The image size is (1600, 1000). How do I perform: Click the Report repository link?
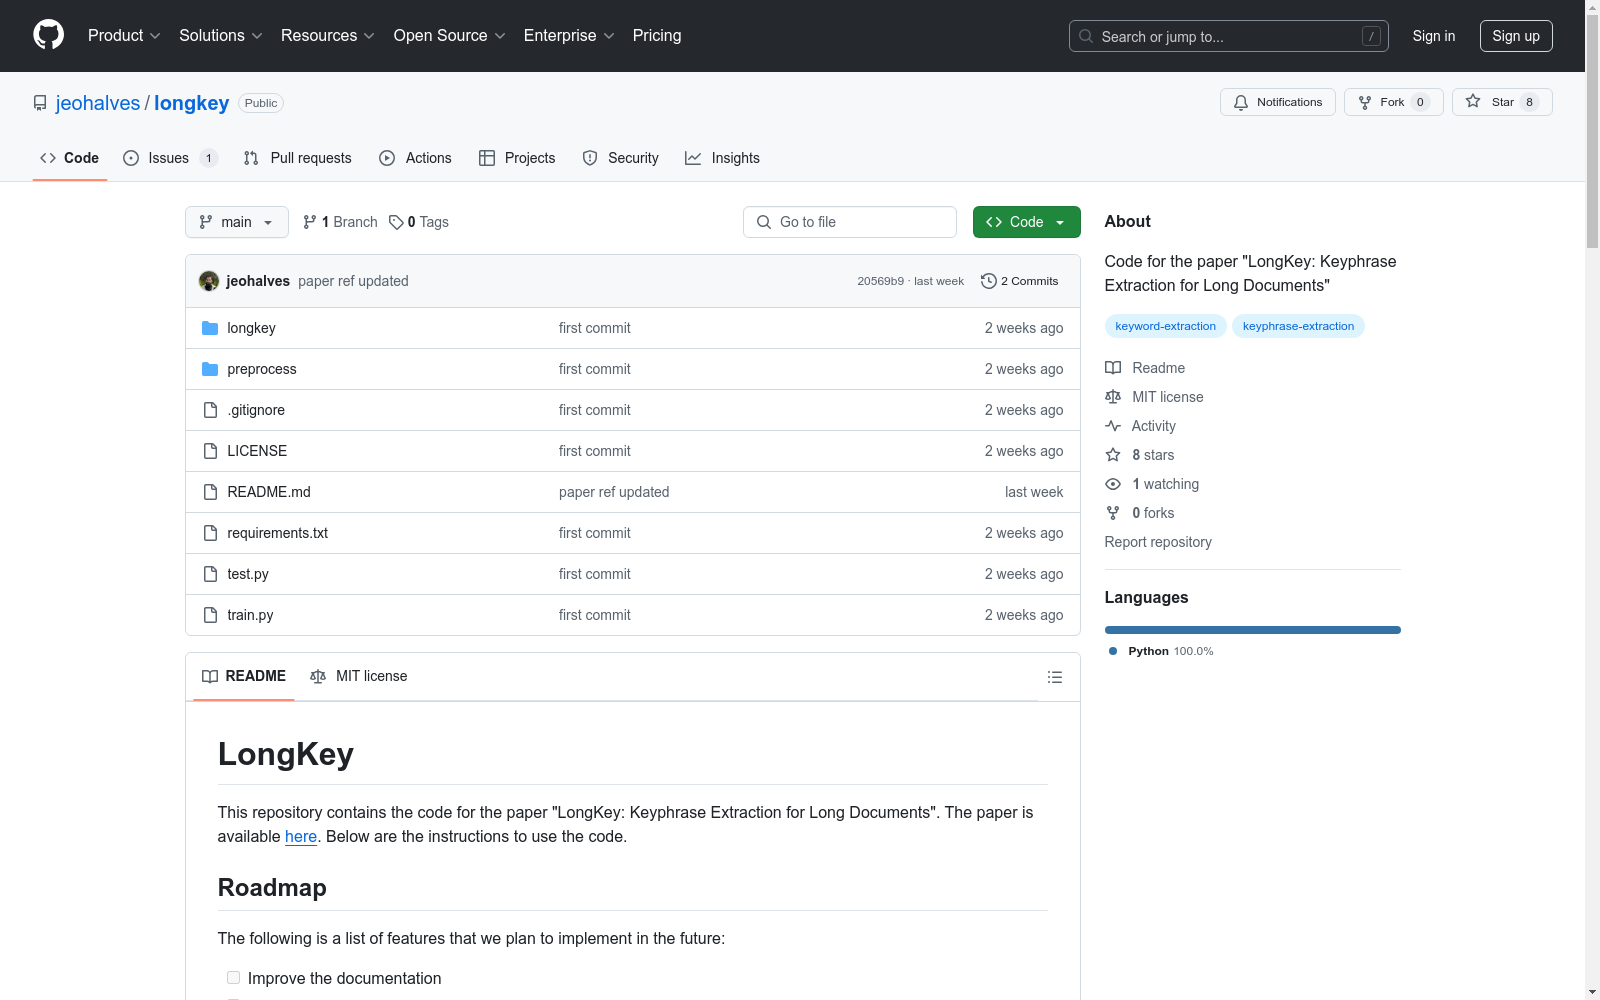pyautogui.click(x=1158, y=542)
